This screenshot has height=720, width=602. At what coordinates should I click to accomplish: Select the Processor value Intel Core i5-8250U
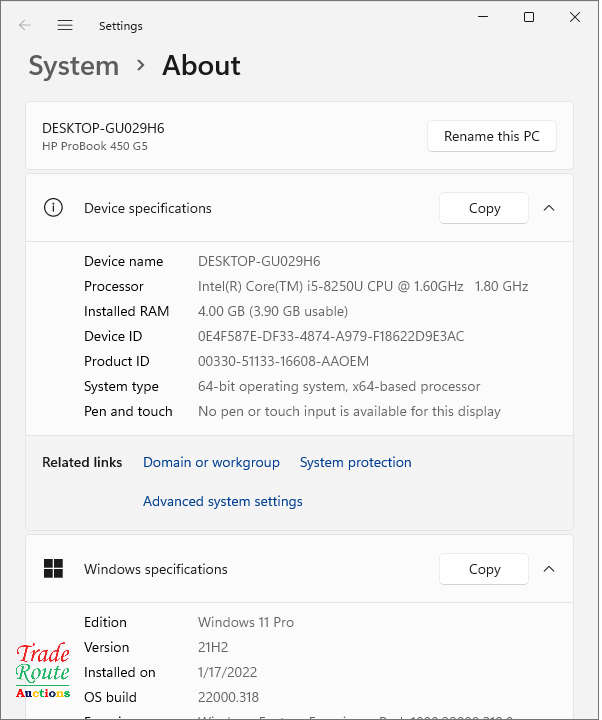363,287
